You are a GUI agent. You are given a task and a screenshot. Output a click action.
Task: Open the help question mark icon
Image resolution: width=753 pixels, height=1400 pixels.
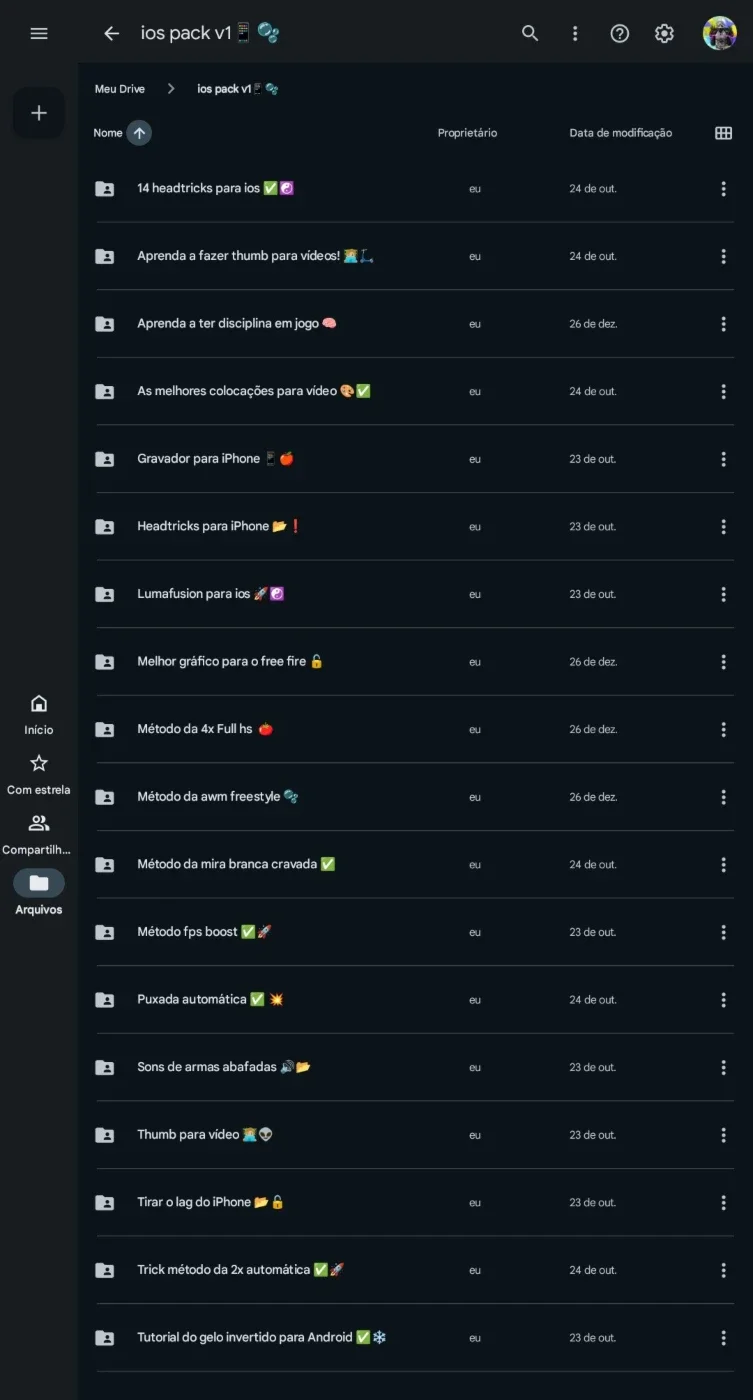point(620,33)
